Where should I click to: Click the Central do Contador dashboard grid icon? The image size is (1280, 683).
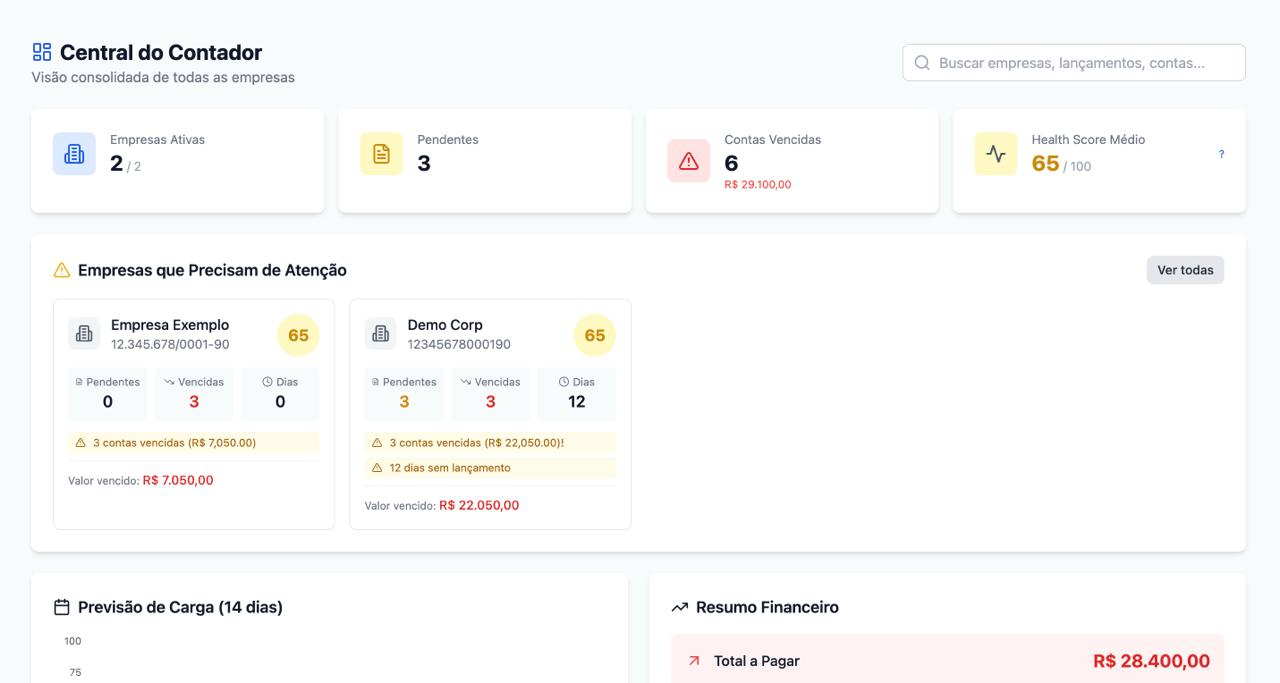tap(42, 52)
